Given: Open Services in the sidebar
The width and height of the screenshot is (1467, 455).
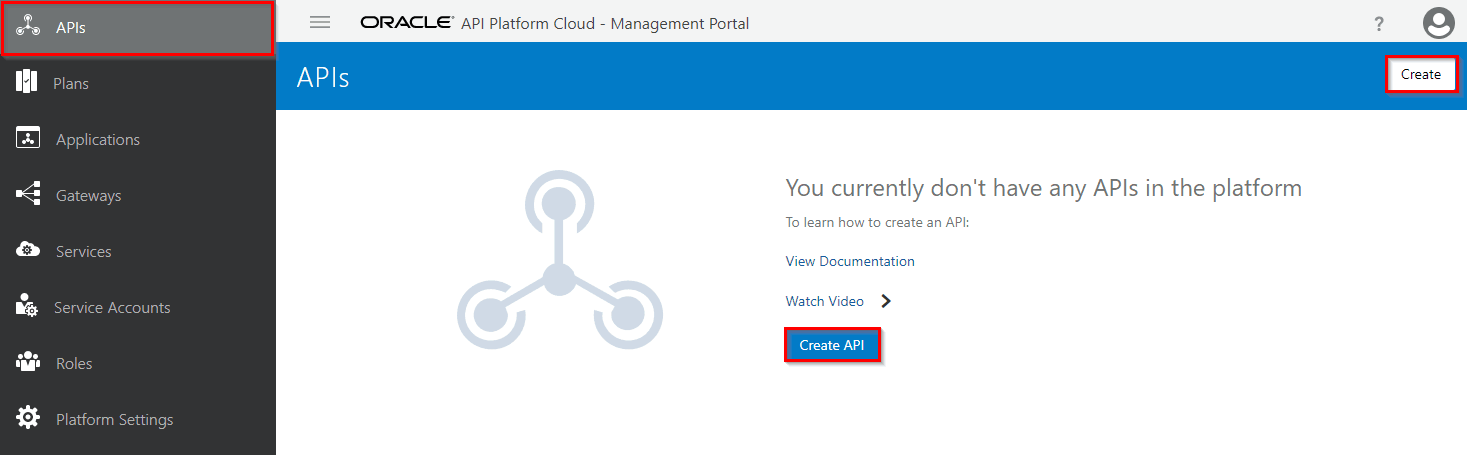Looking at the screenshot, I should pos(137,252).
